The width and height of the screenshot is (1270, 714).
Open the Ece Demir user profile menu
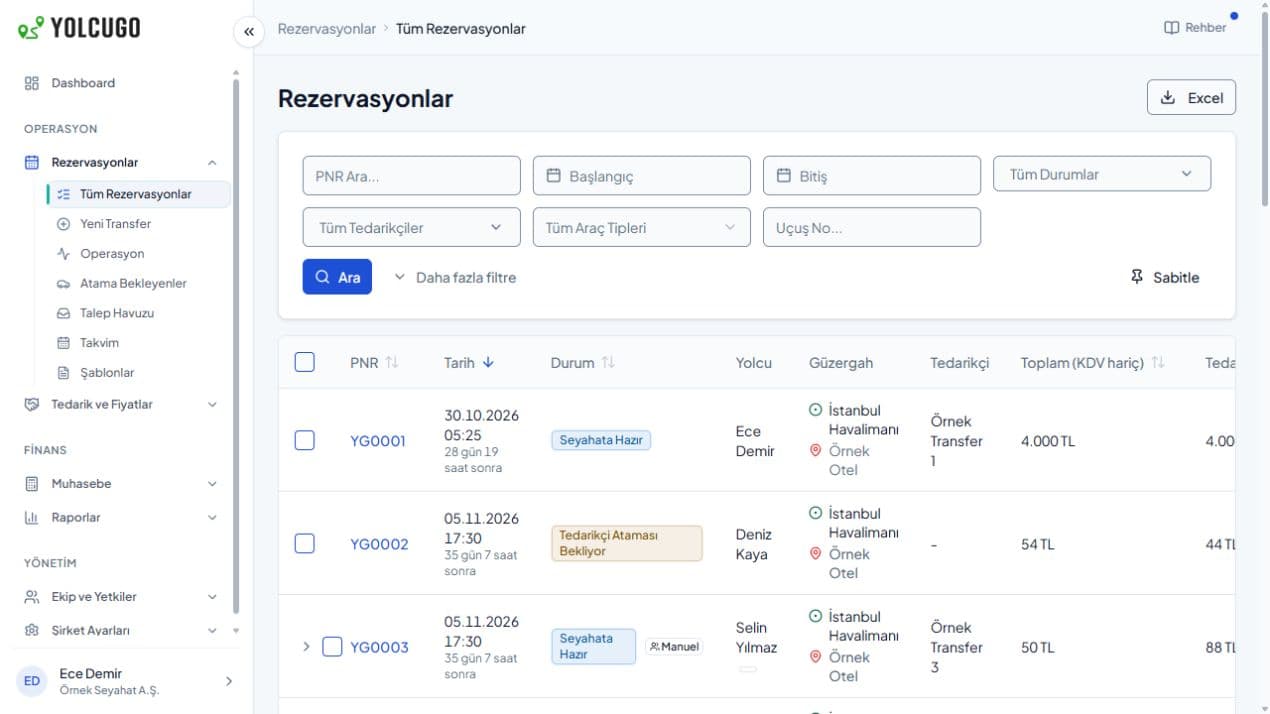126,681
